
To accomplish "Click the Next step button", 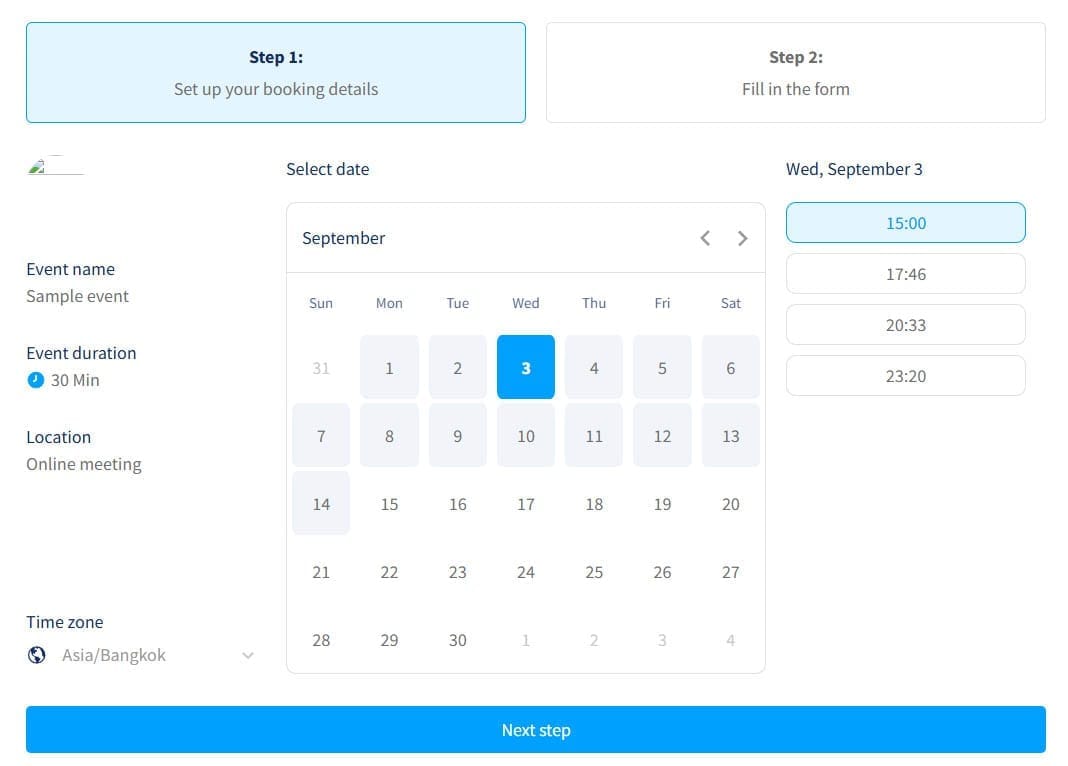I will [535, 730].
